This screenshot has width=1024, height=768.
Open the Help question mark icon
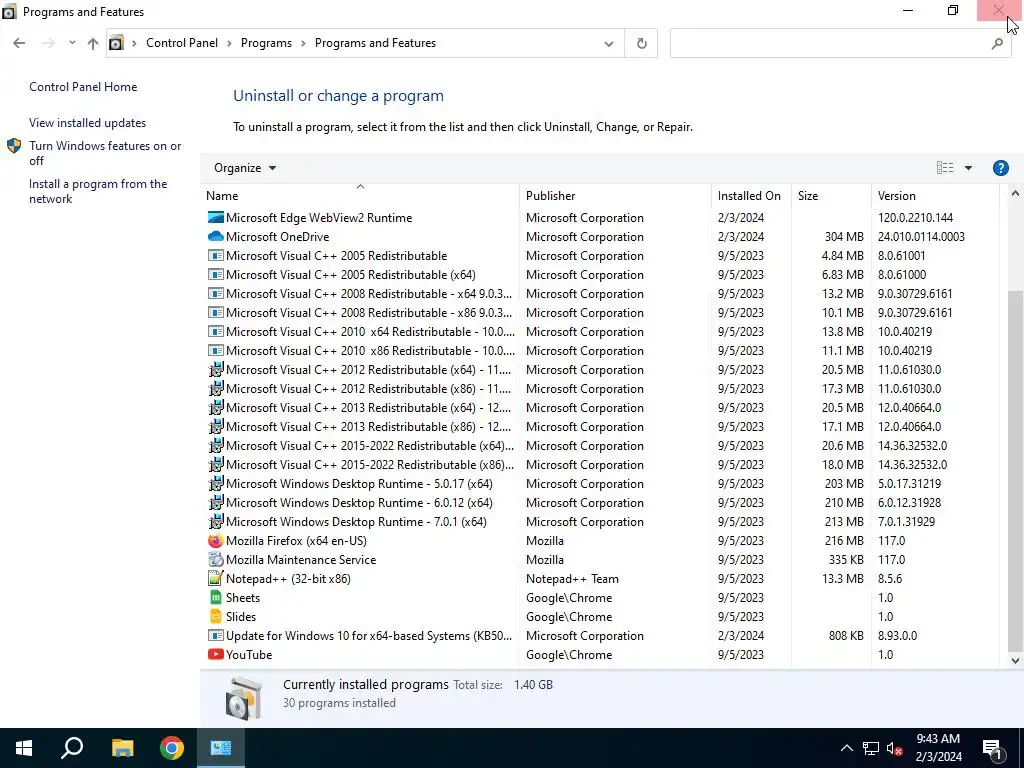click(x=1000, y=168)
